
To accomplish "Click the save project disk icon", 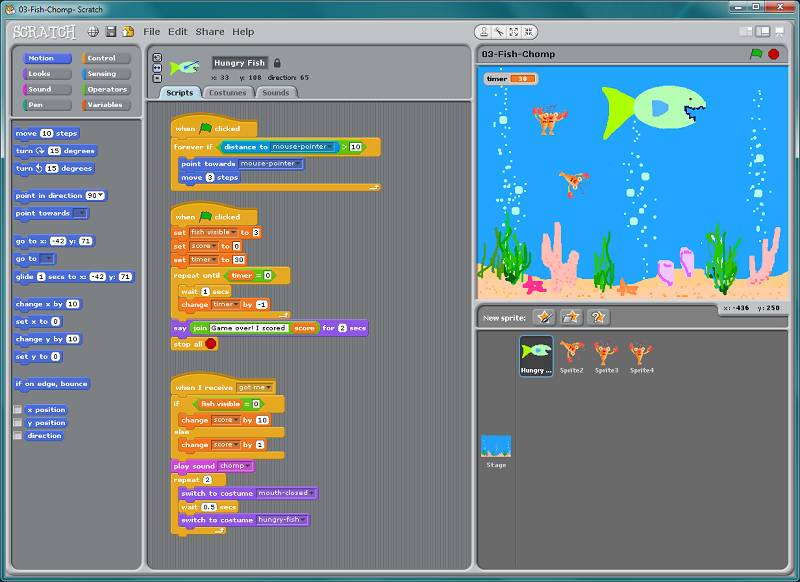I will pyautogui.click(x=110, y=32).
